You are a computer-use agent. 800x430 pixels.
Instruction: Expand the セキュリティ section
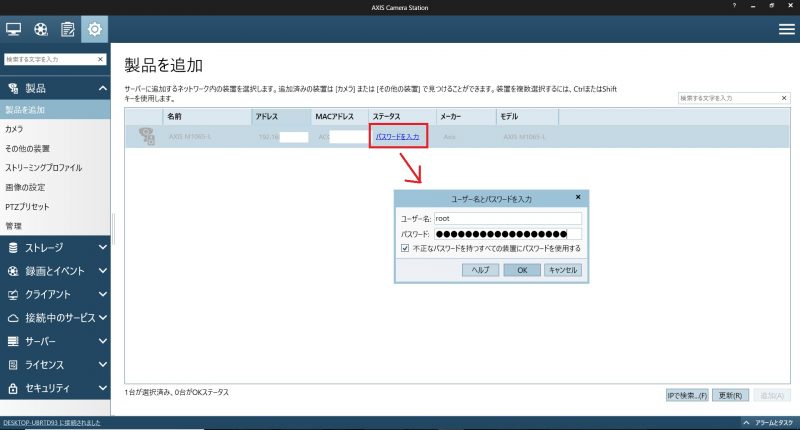point(103,388)
